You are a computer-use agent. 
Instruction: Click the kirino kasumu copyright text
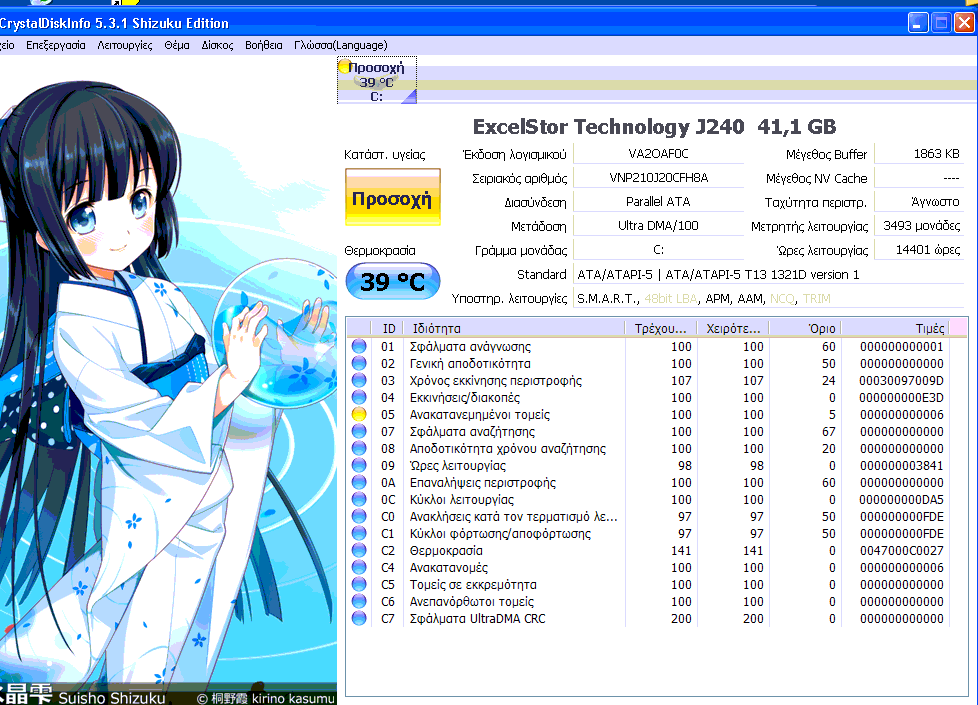[x=266, y=698]
